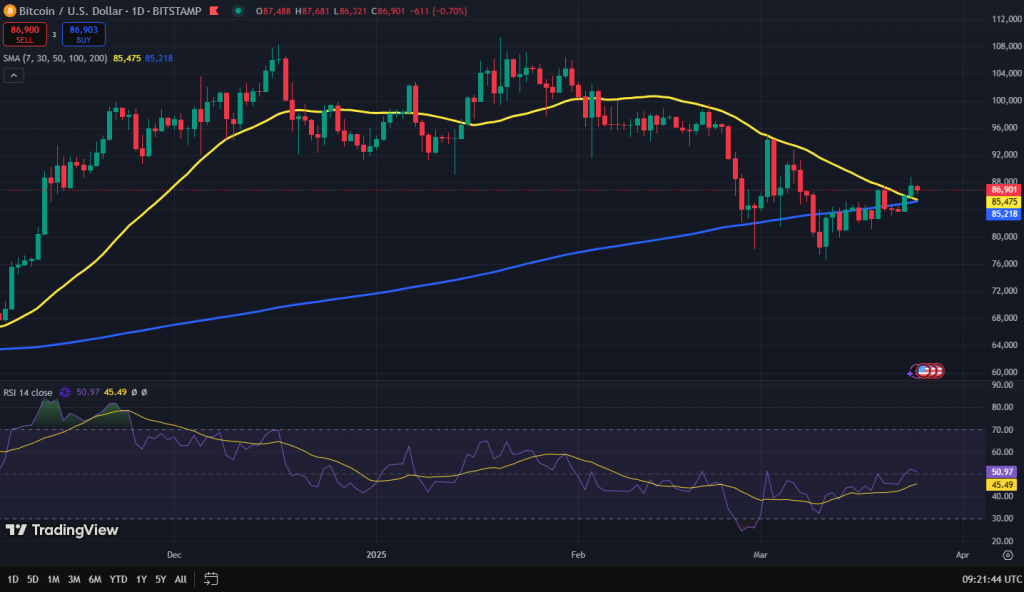This screenshot has height=592, width=1024.
Task: Select the 5D time range
Action: click(x=33, y=579)
